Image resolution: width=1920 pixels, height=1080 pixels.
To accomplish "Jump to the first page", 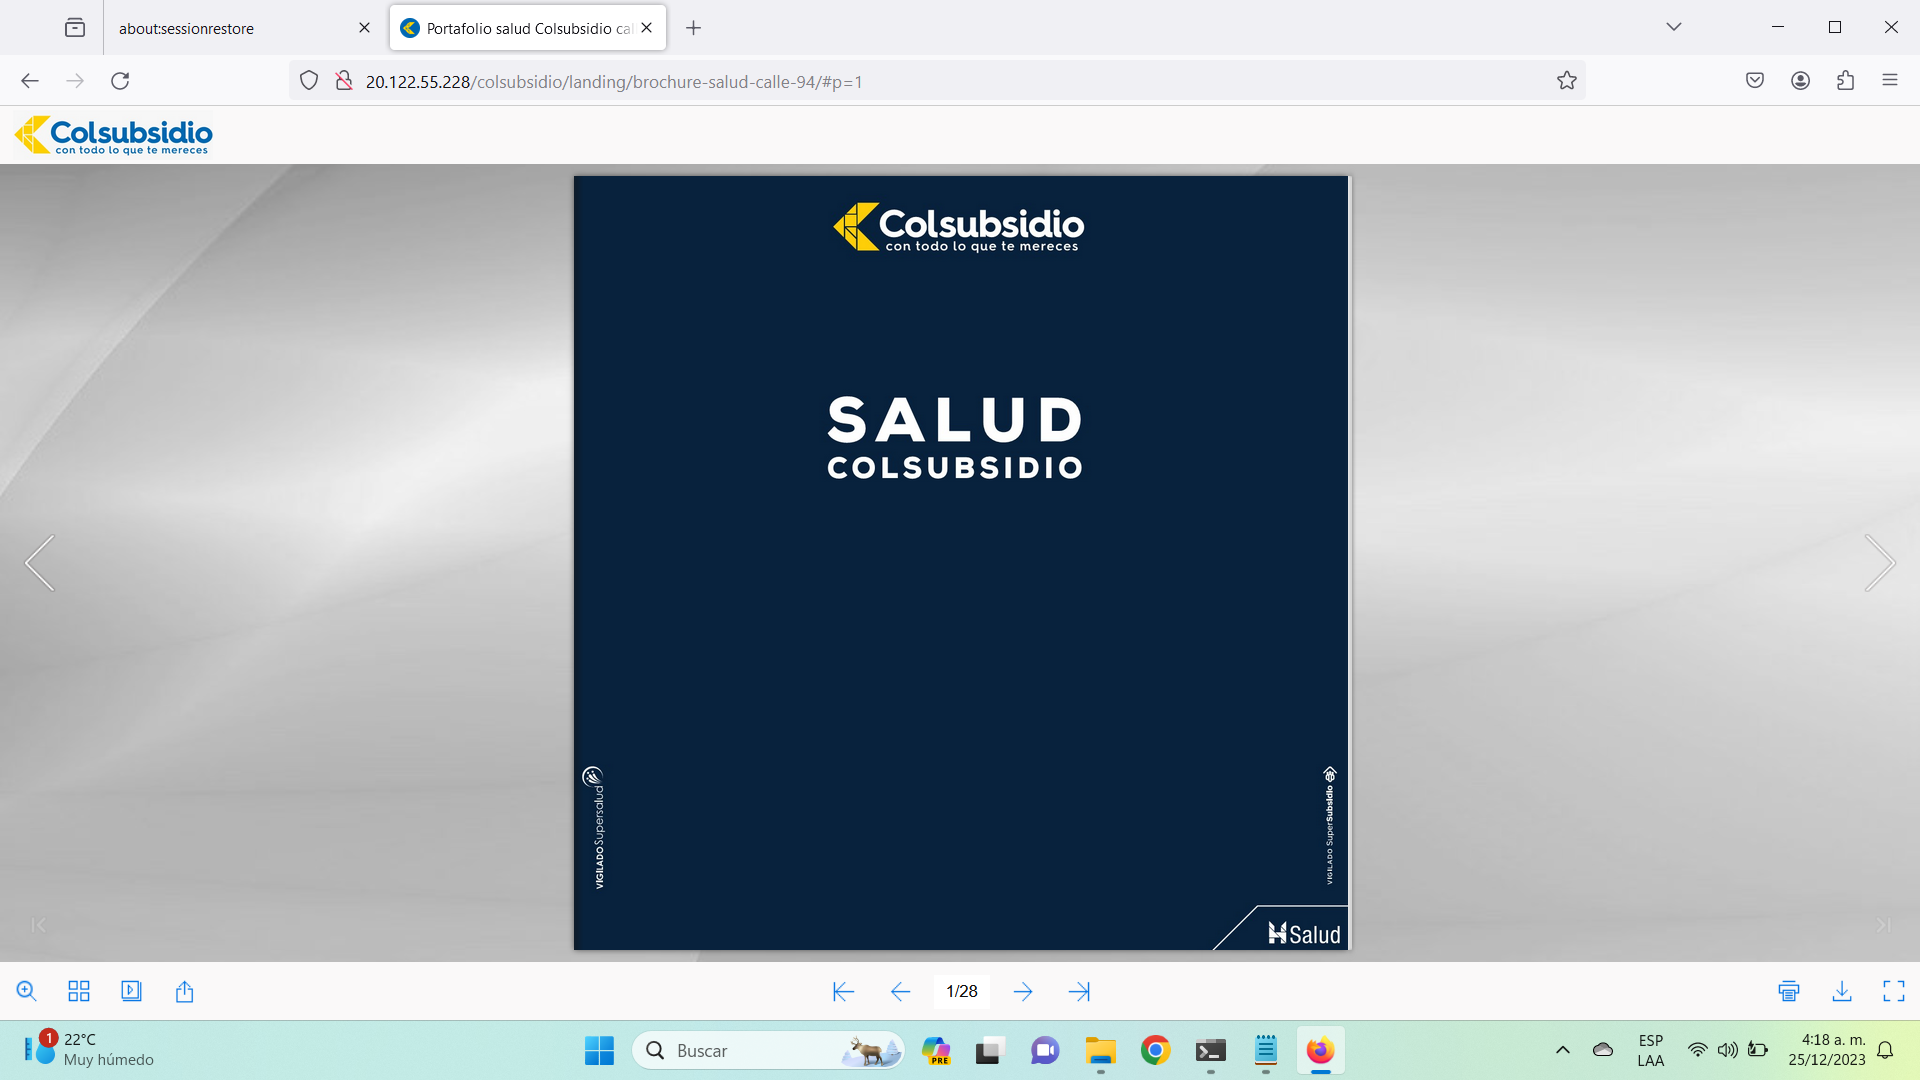I will pyautogui.click(x=843, y=991).
